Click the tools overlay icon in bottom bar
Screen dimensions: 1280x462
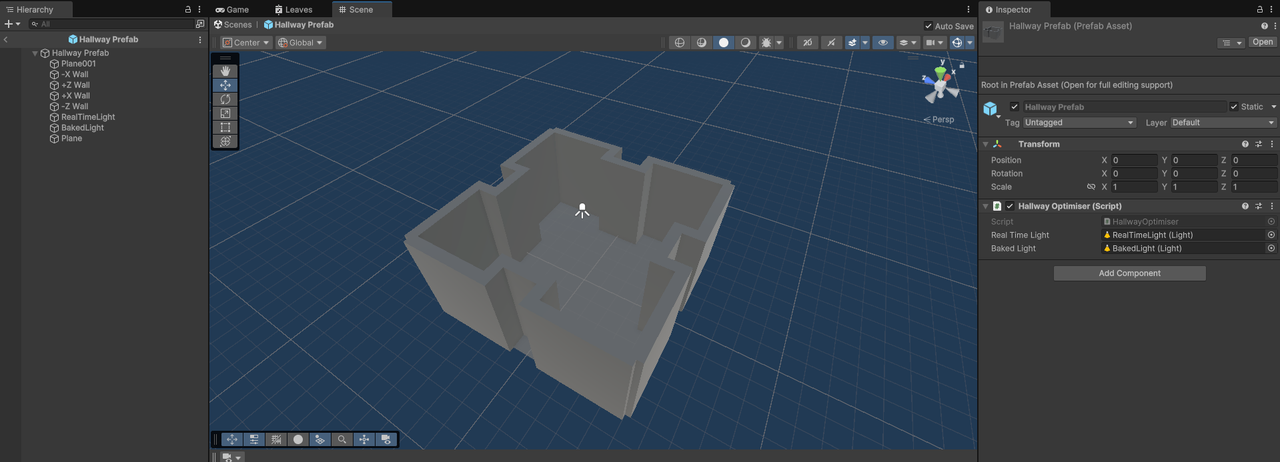point(232,439)
